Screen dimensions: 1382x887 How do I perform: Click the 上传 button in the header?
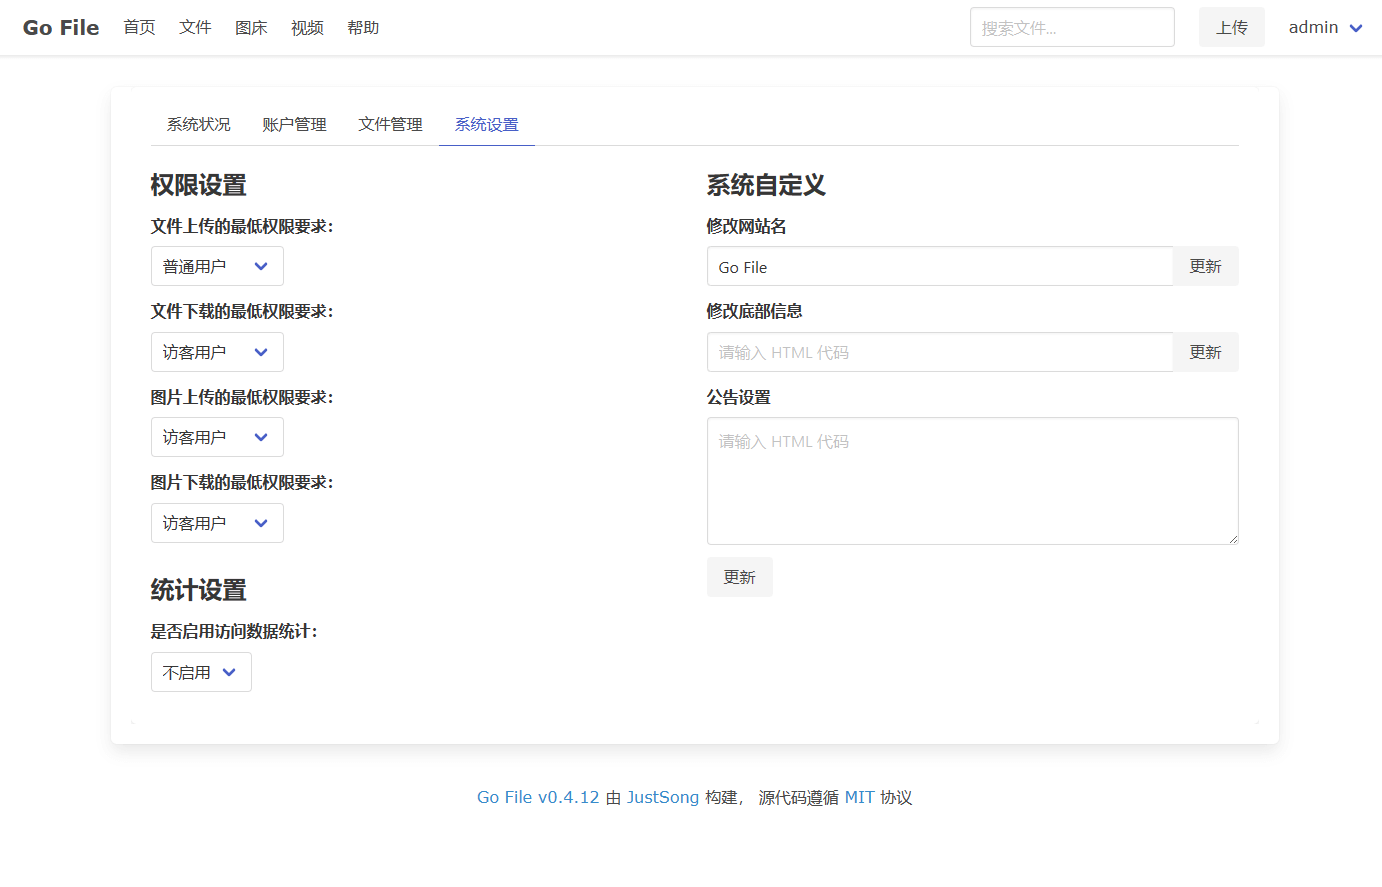tap(1231, 27)
